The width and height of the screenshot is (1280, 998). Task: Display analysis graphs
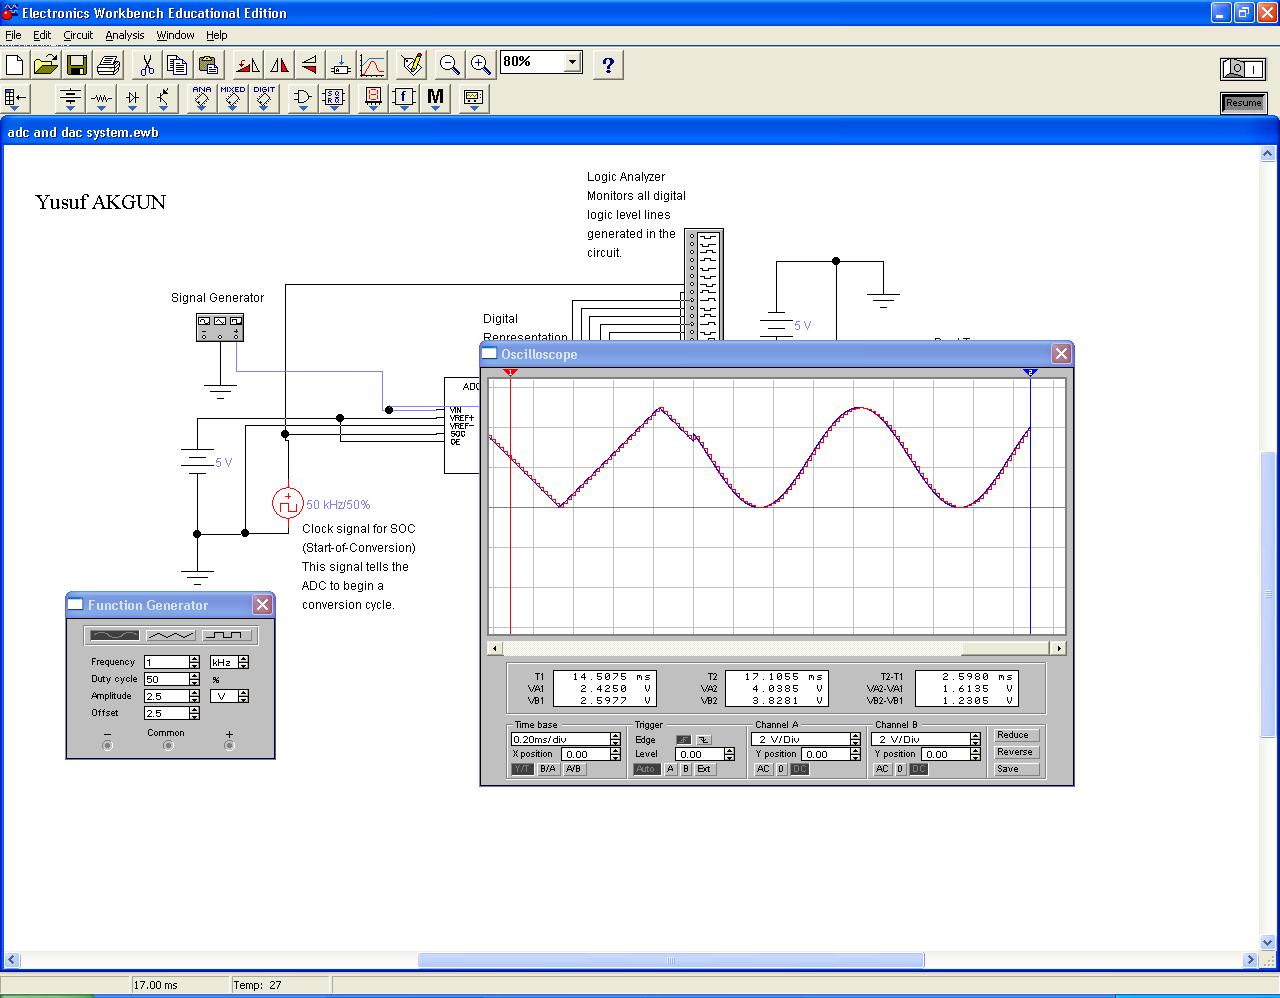click(x=372, y=65)
